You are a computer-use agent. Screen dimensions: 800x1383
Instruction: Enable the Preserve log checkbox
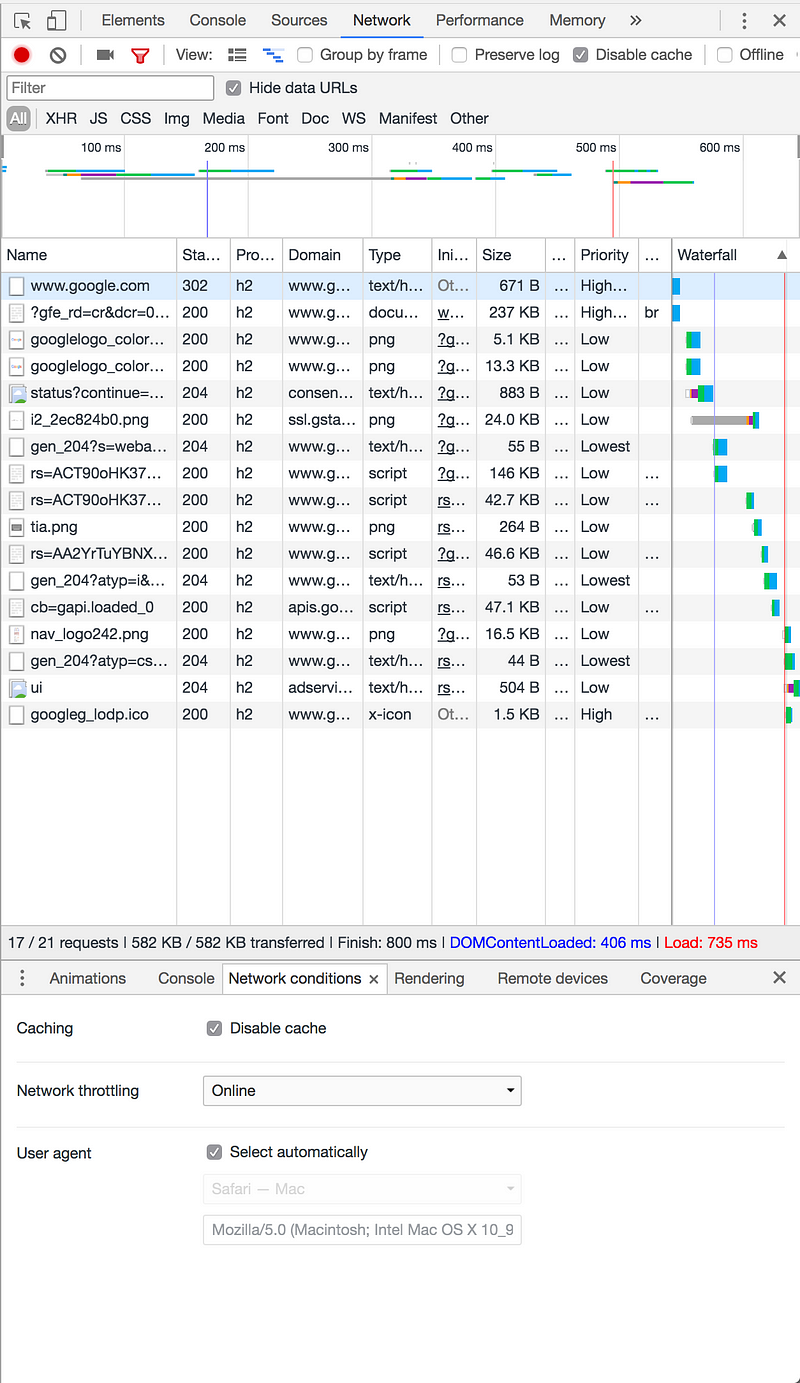tap(459, 55)
